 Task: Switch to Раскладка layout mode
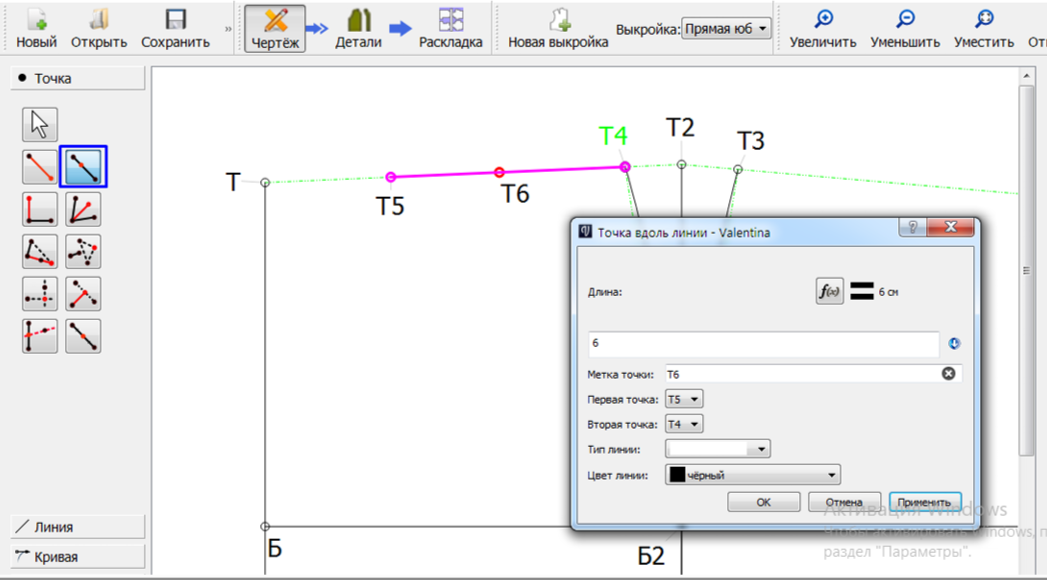(451, 28)
